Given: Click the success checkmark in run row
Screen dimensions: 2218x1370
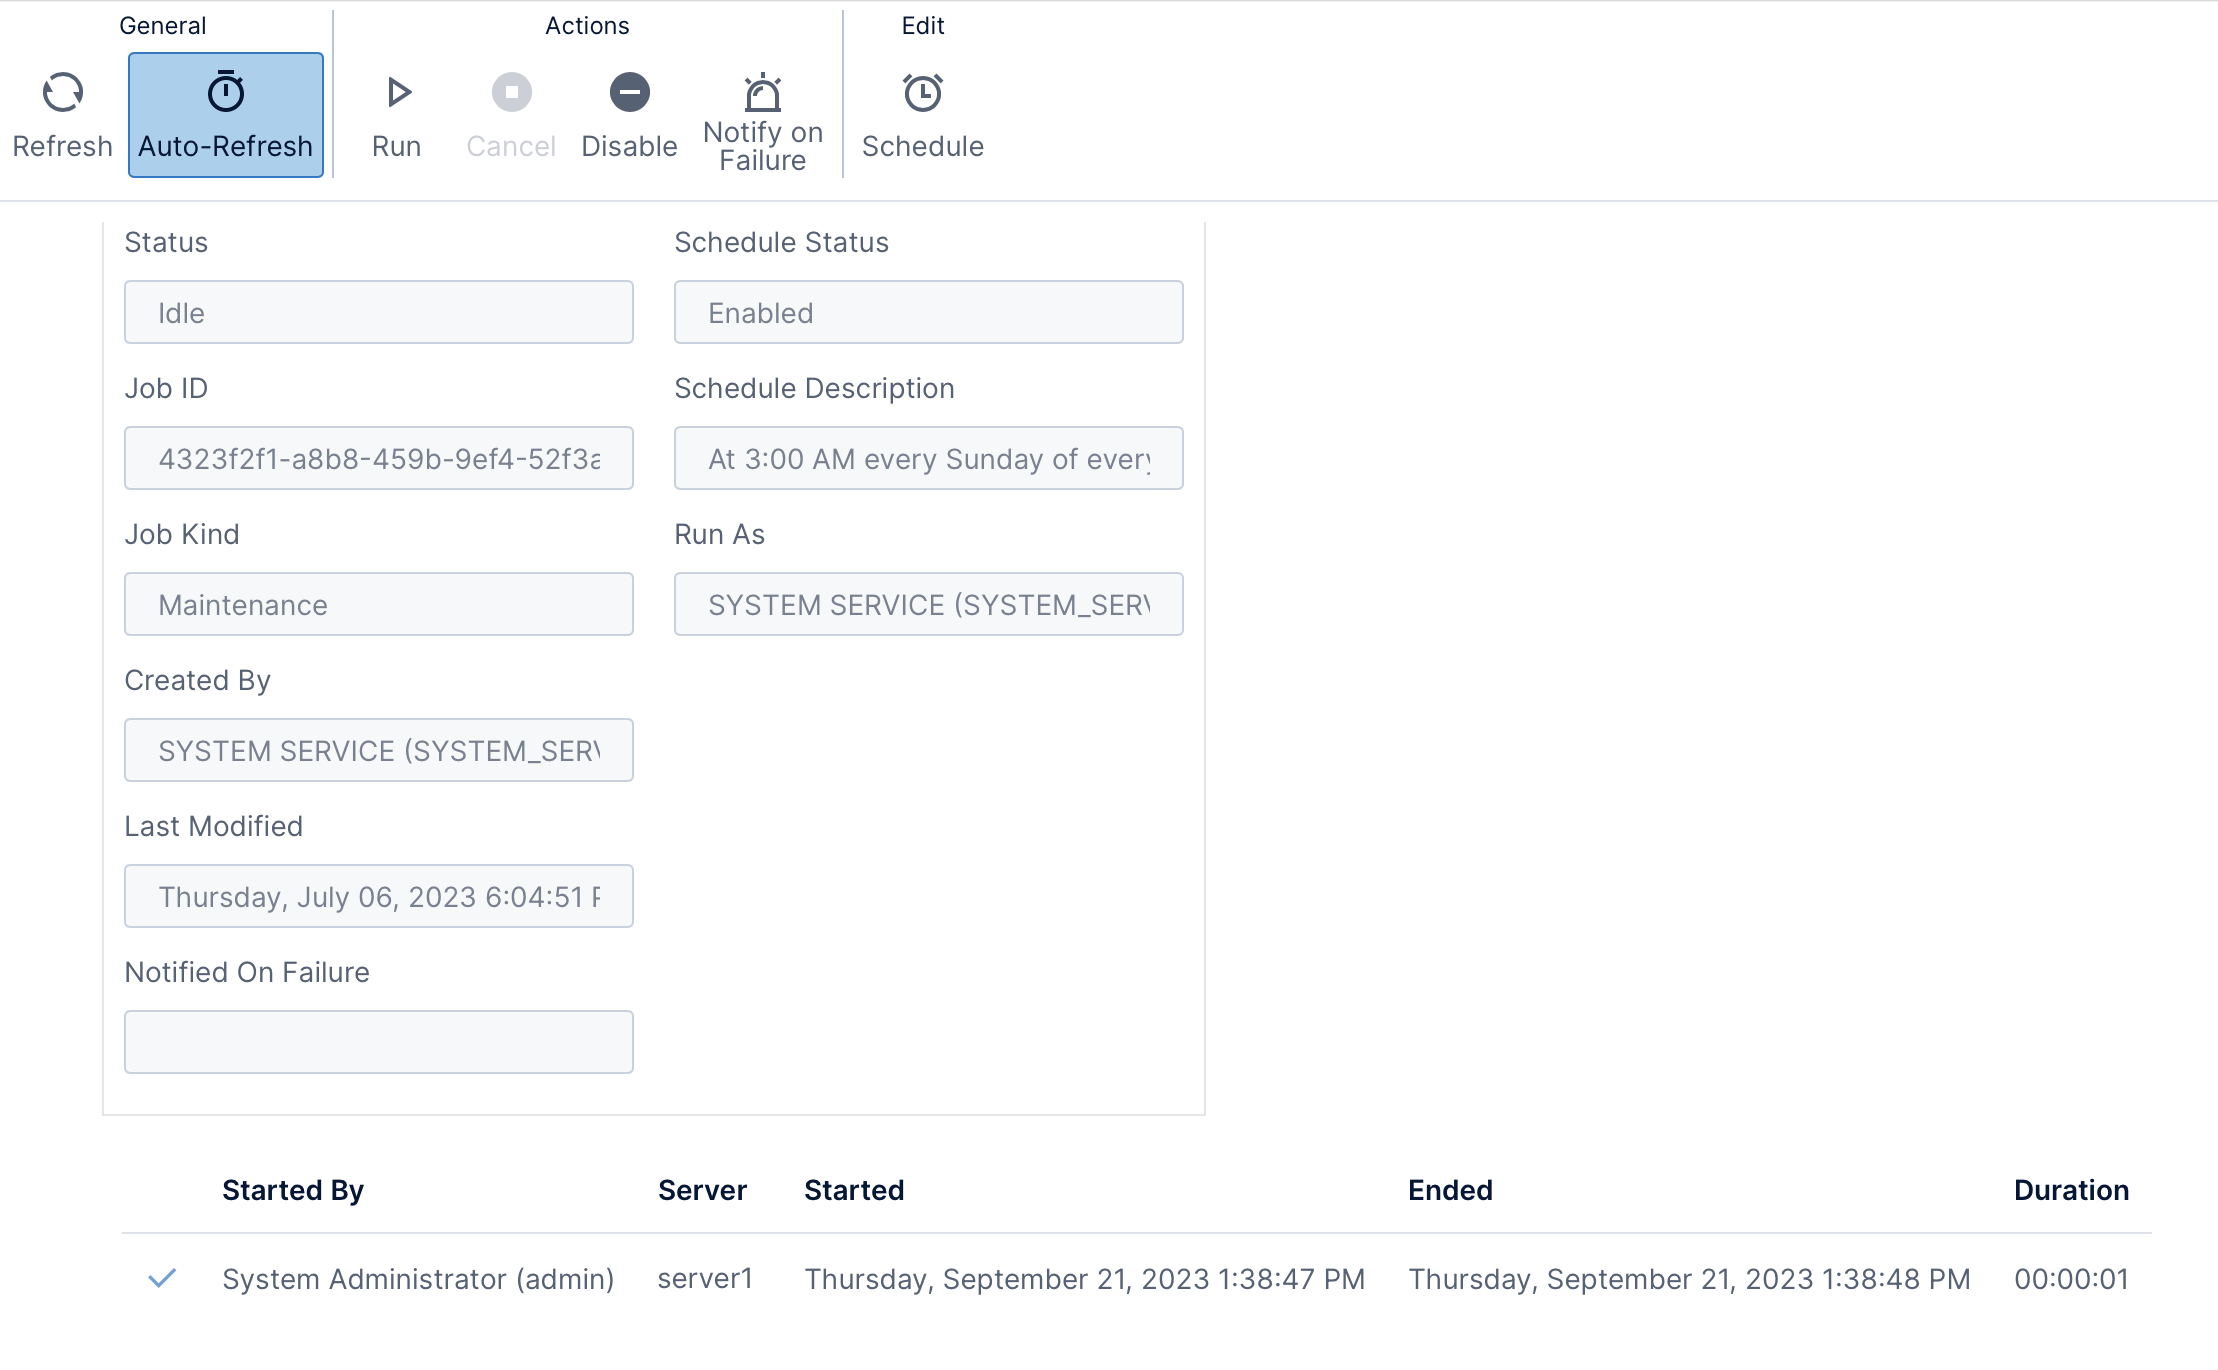Looking at the screenshot, I should click(x=162, y=1278).
